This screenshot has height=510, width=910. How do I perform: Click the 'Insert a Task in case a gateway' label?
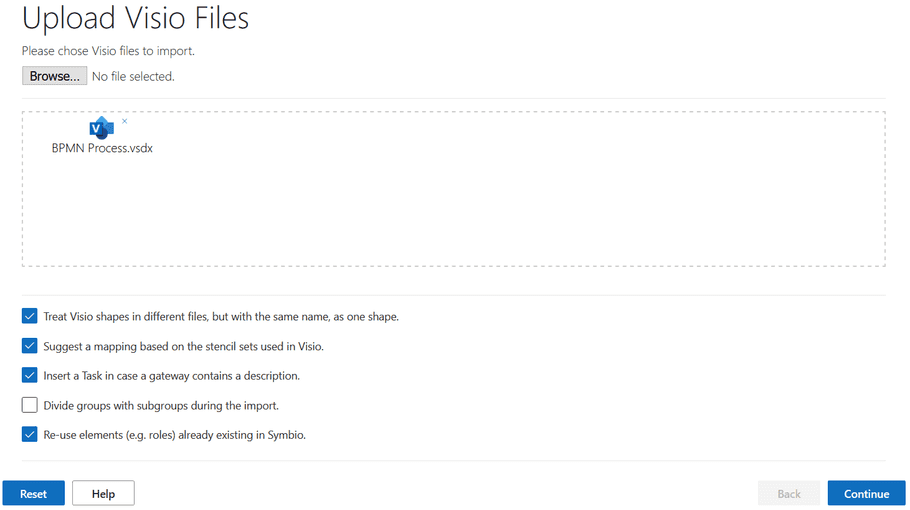click(171, 376)
